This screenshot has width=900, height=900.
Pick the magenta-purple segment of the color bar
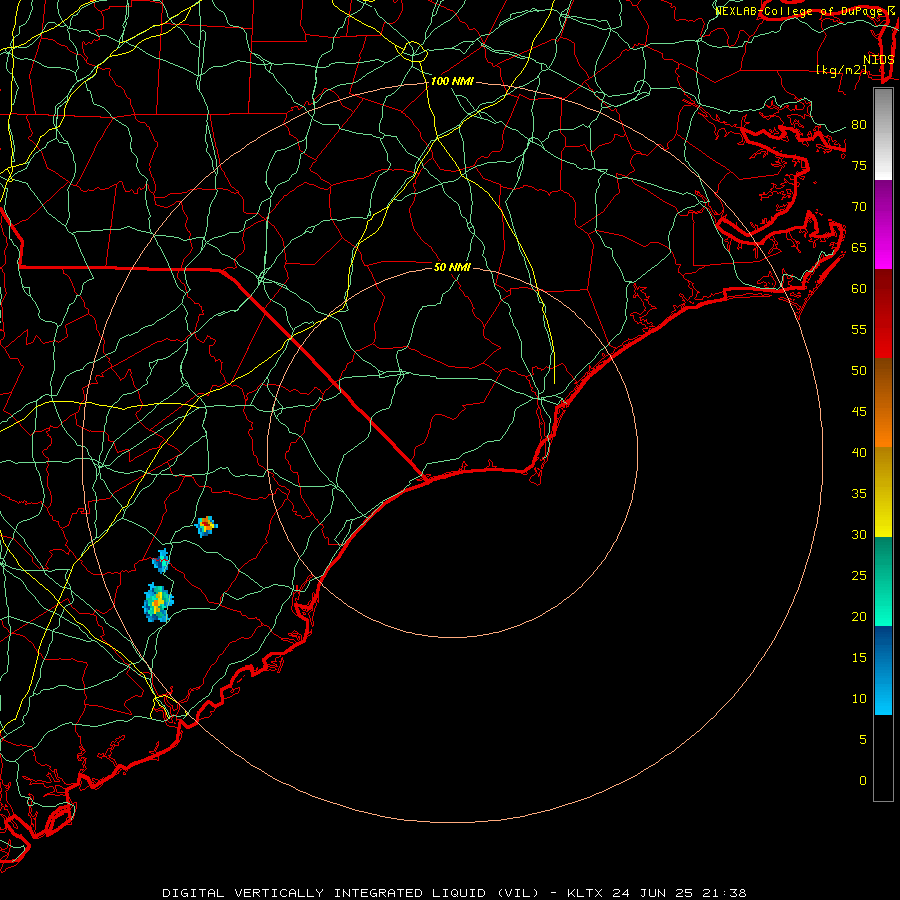883,224
